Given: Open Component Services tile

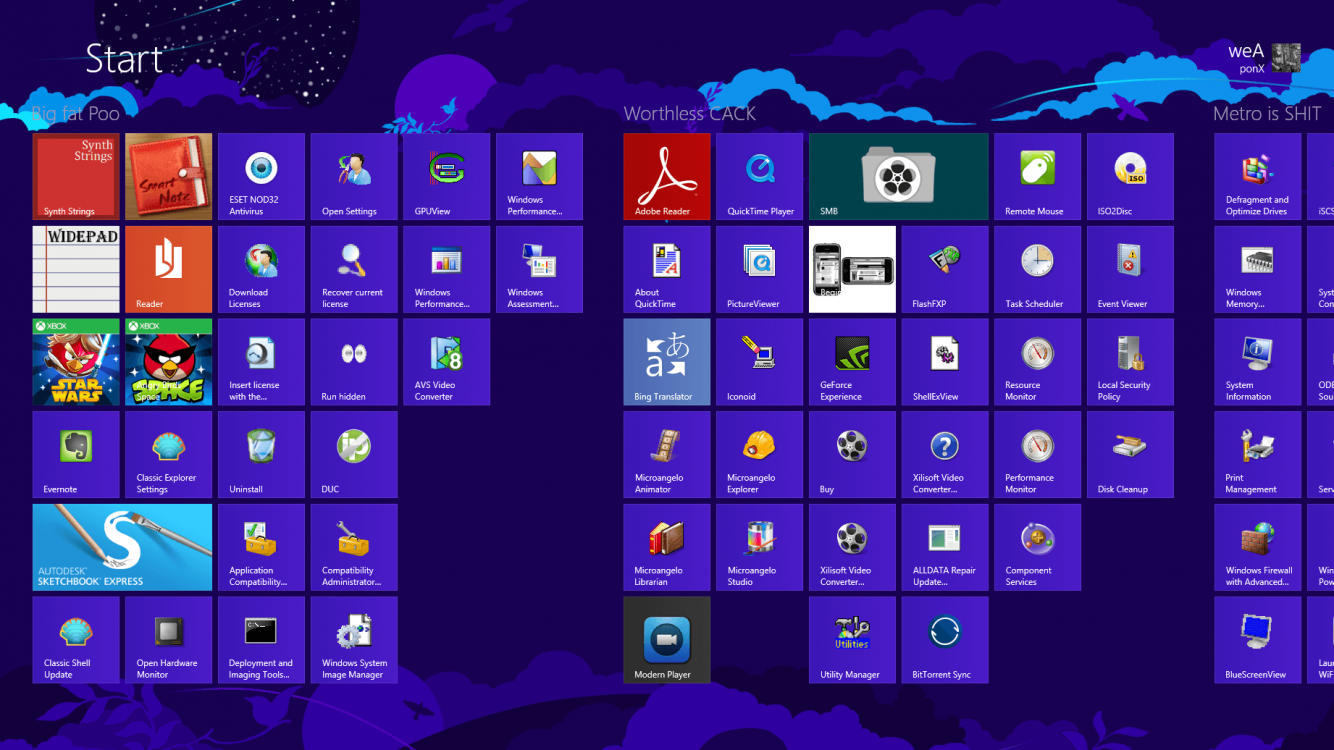Looking at the screenshot, I should pyautogui.click(x=1037, y=547).
